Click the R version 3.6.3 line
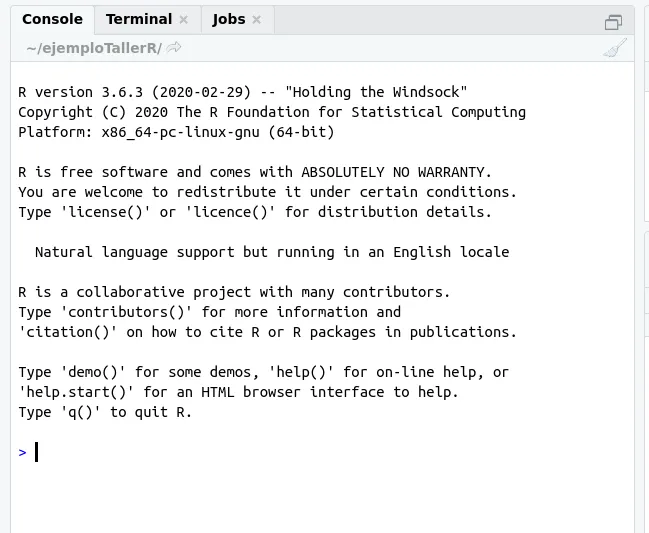 tap(243, 92)
